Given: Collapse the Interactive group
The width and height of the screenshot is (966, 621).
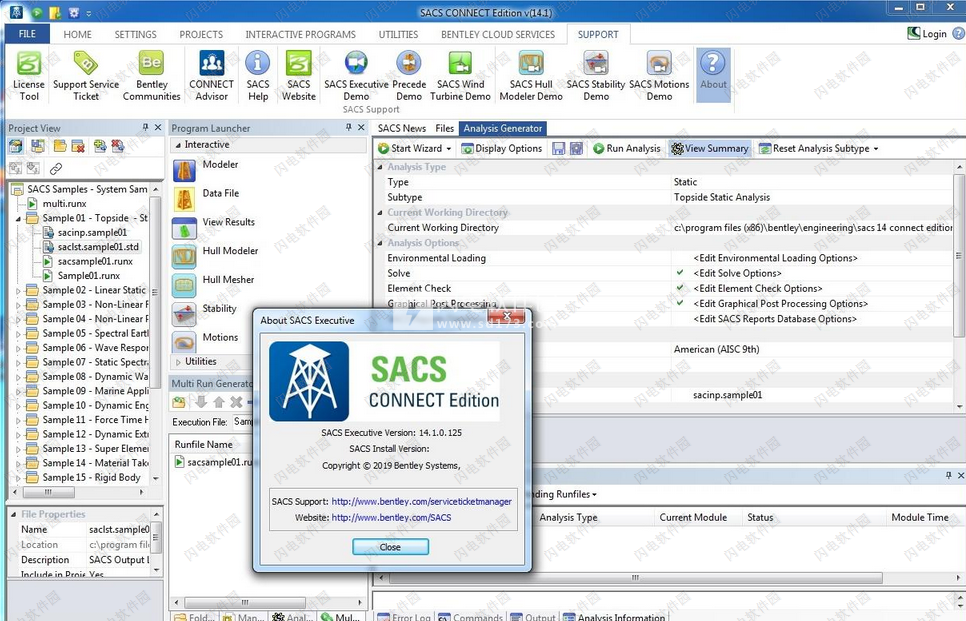Looking at the screenshot, I should tap(178, 145).
